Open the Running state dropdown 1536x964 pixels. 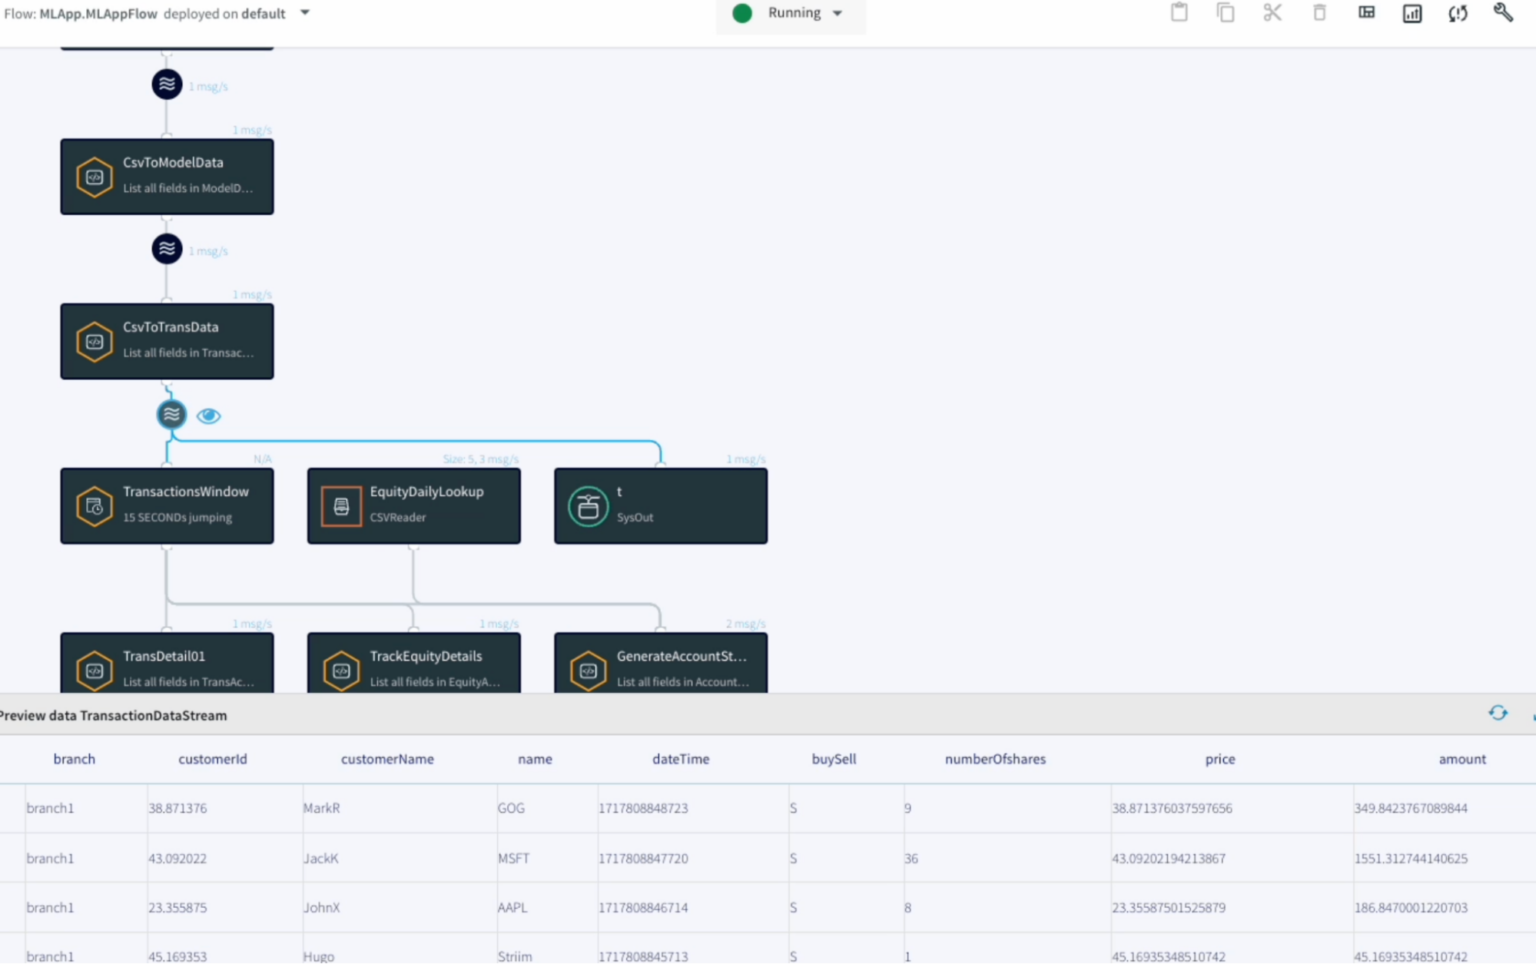coord(836,13)
